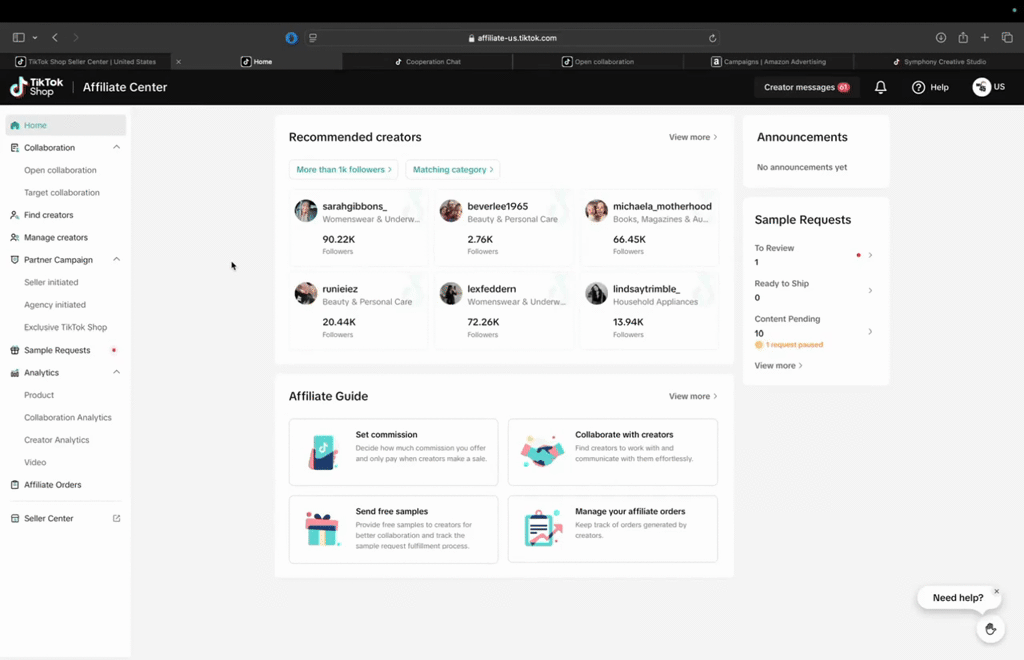Expand the Content Pending arrow

[870, 332]
